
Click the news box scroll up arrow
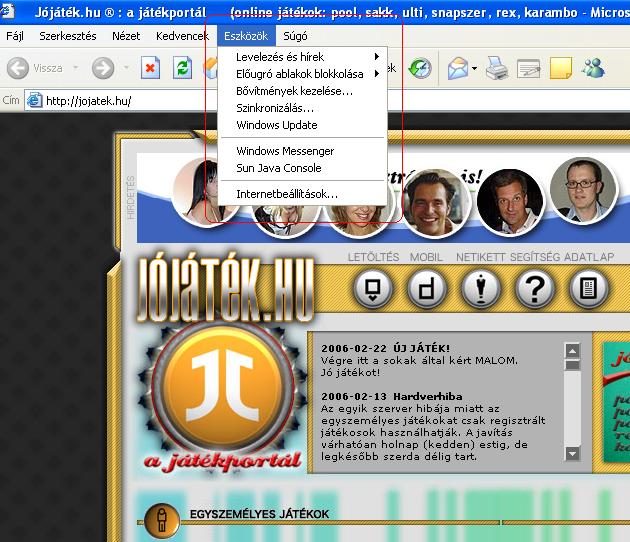pos(573,351)
